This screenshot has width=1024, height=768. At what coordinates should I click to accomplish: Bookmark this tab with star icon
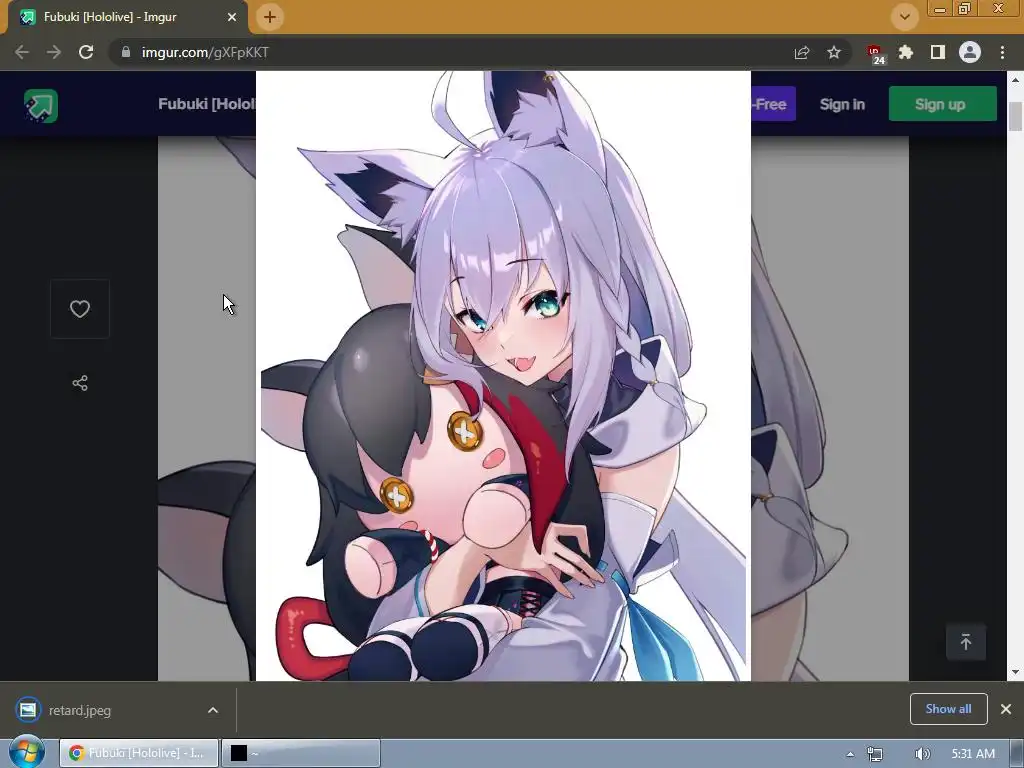(x=834, y=52)
